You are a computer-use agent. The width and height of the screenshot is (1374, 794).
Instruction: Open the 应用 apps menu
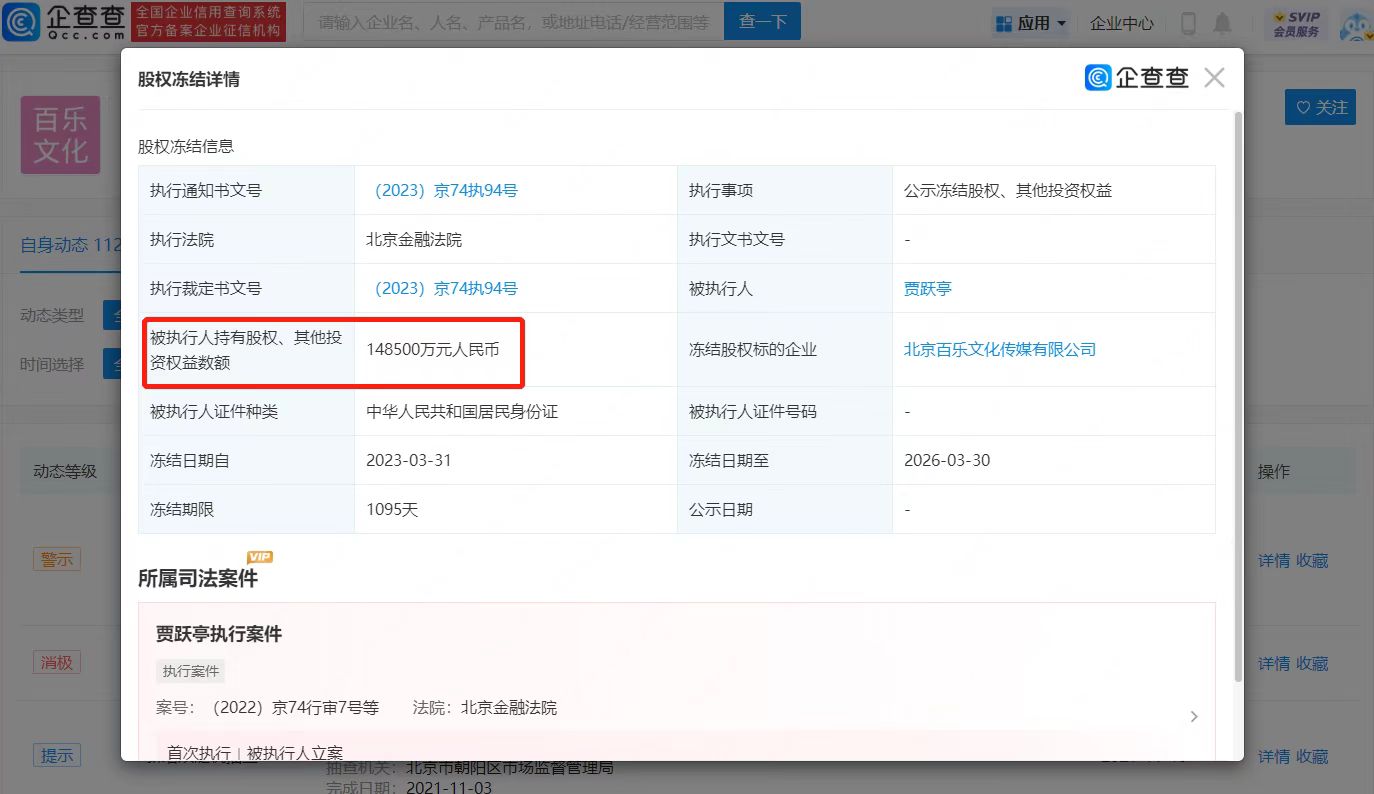point(1031,22)
